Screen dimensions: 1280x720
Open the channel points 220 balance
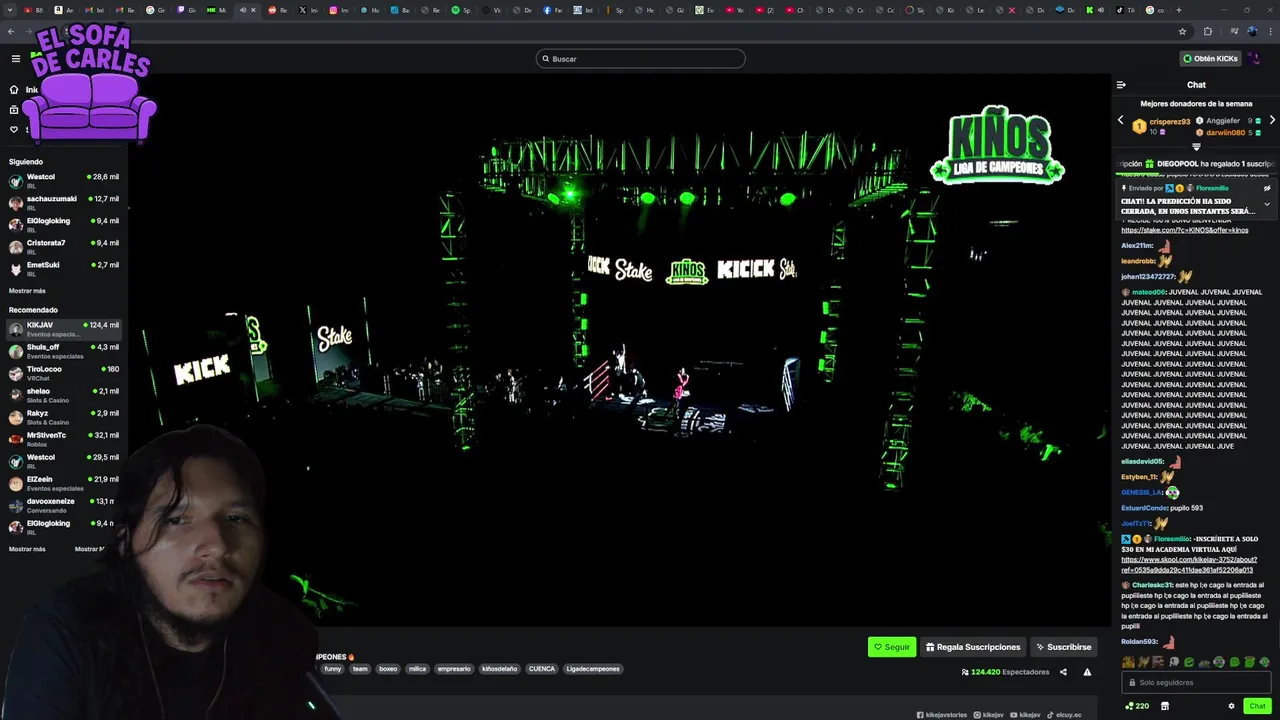pos(1137,706)
